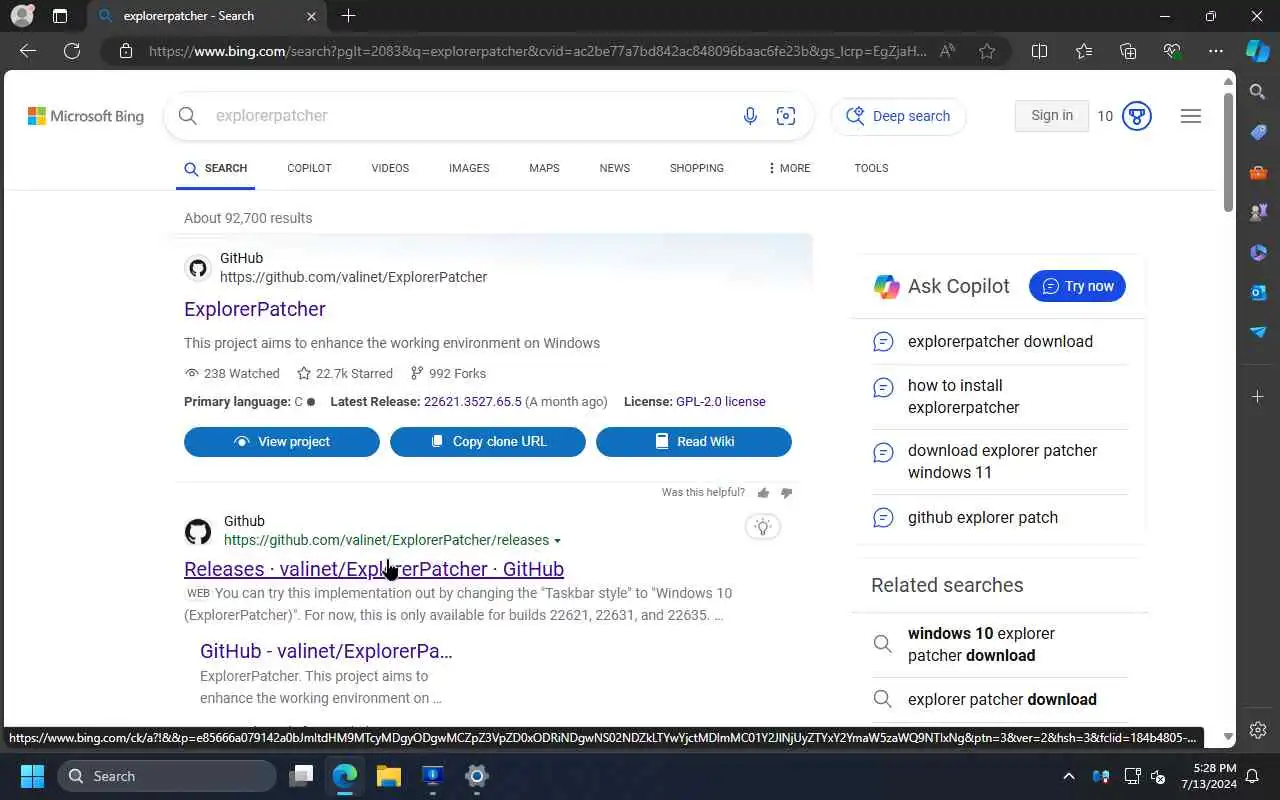This screenshot has height=800, width=1280.
Task: Open Browser essentials heart icon
Action: click(1172, 51)
